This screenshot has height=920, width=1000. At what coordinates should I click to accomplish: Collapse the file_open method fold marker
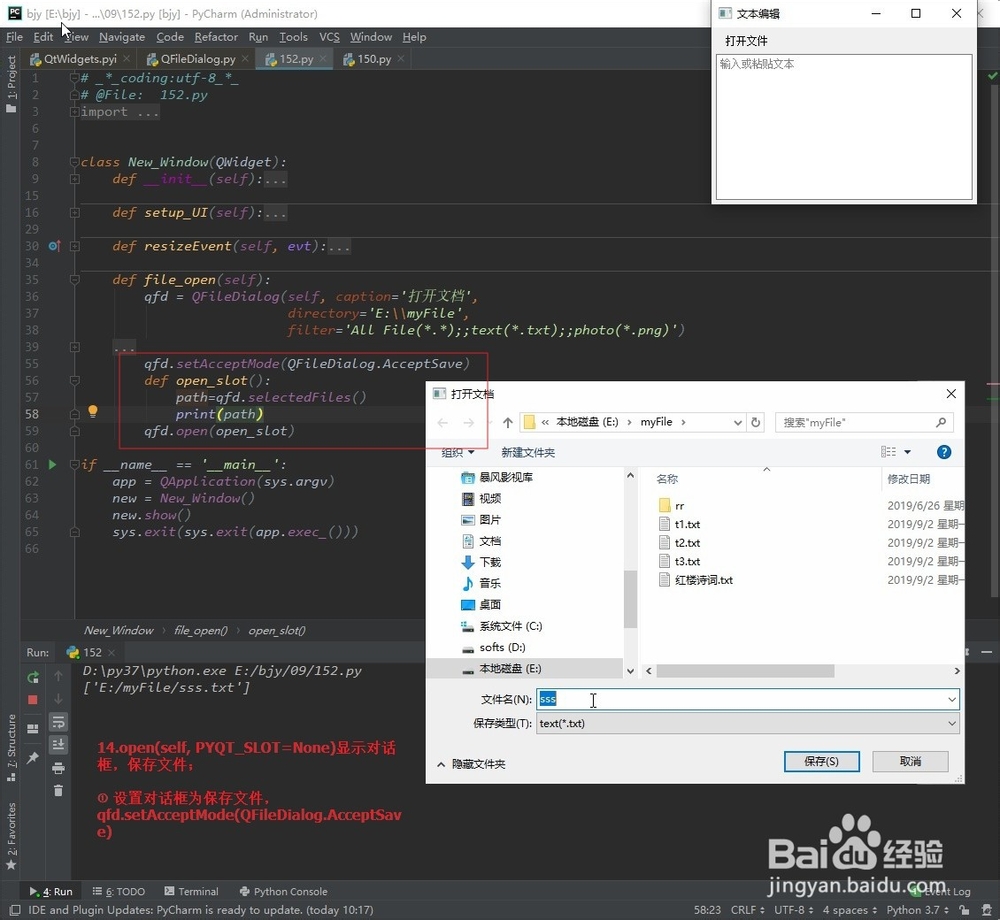[75, 280]
